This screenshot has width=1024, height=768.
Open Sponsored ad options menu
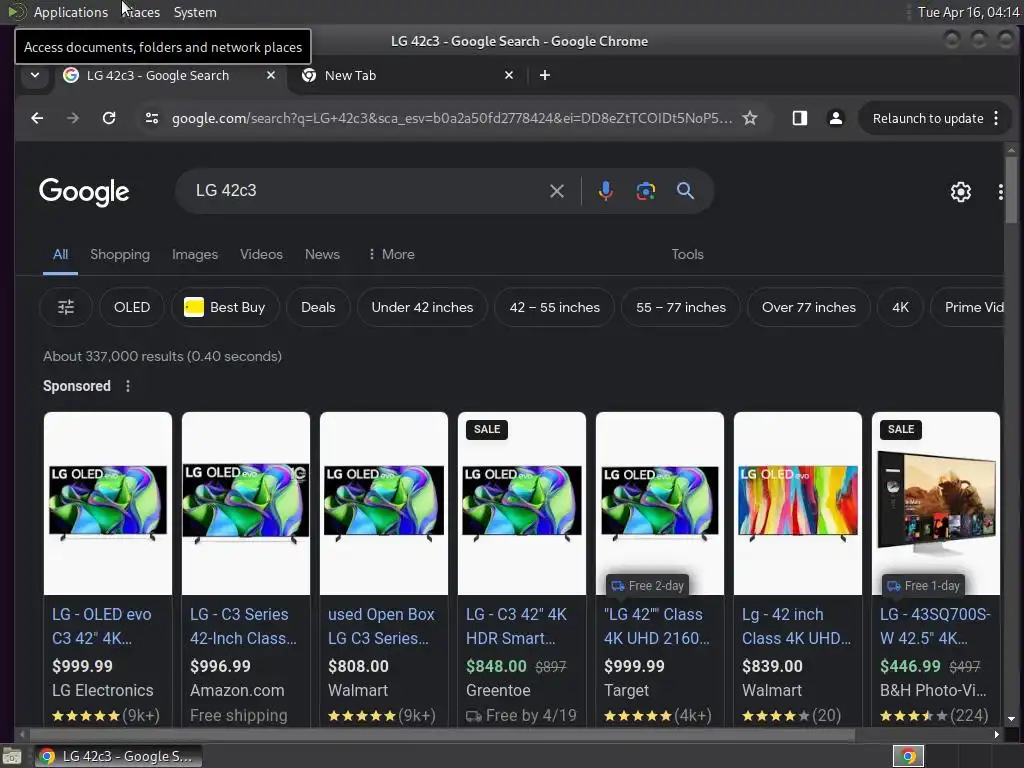[x=128, y=386]
